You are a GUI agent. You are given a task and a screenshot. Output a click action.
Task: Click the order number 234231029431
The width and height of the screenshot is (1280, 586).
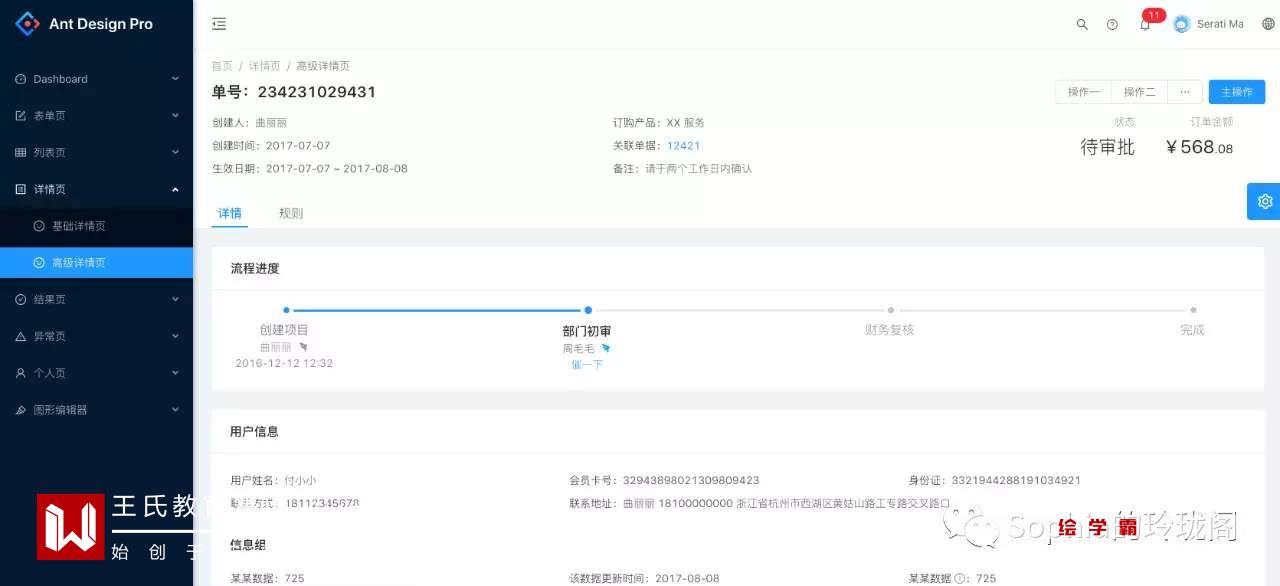pos(317,92)
